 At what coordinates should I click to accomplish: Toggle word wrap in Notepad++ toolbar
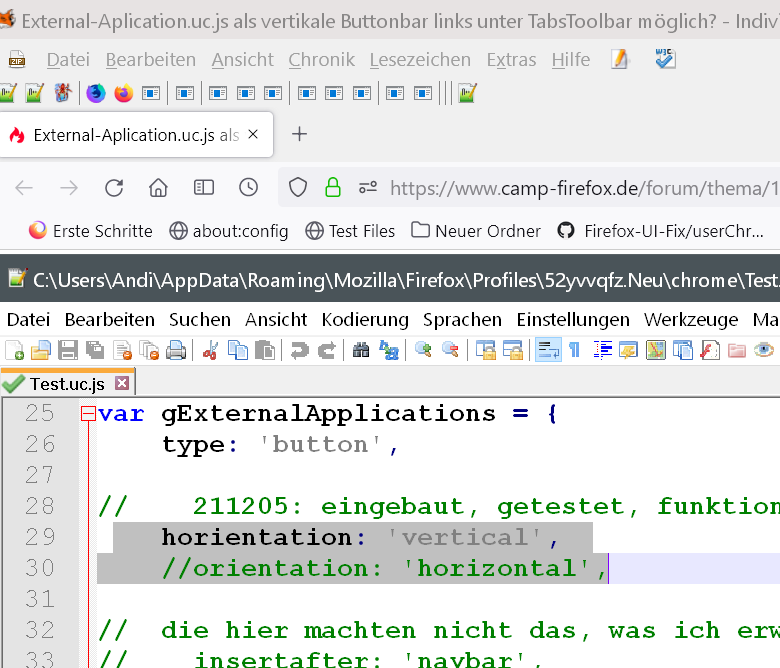pos(548,350)
